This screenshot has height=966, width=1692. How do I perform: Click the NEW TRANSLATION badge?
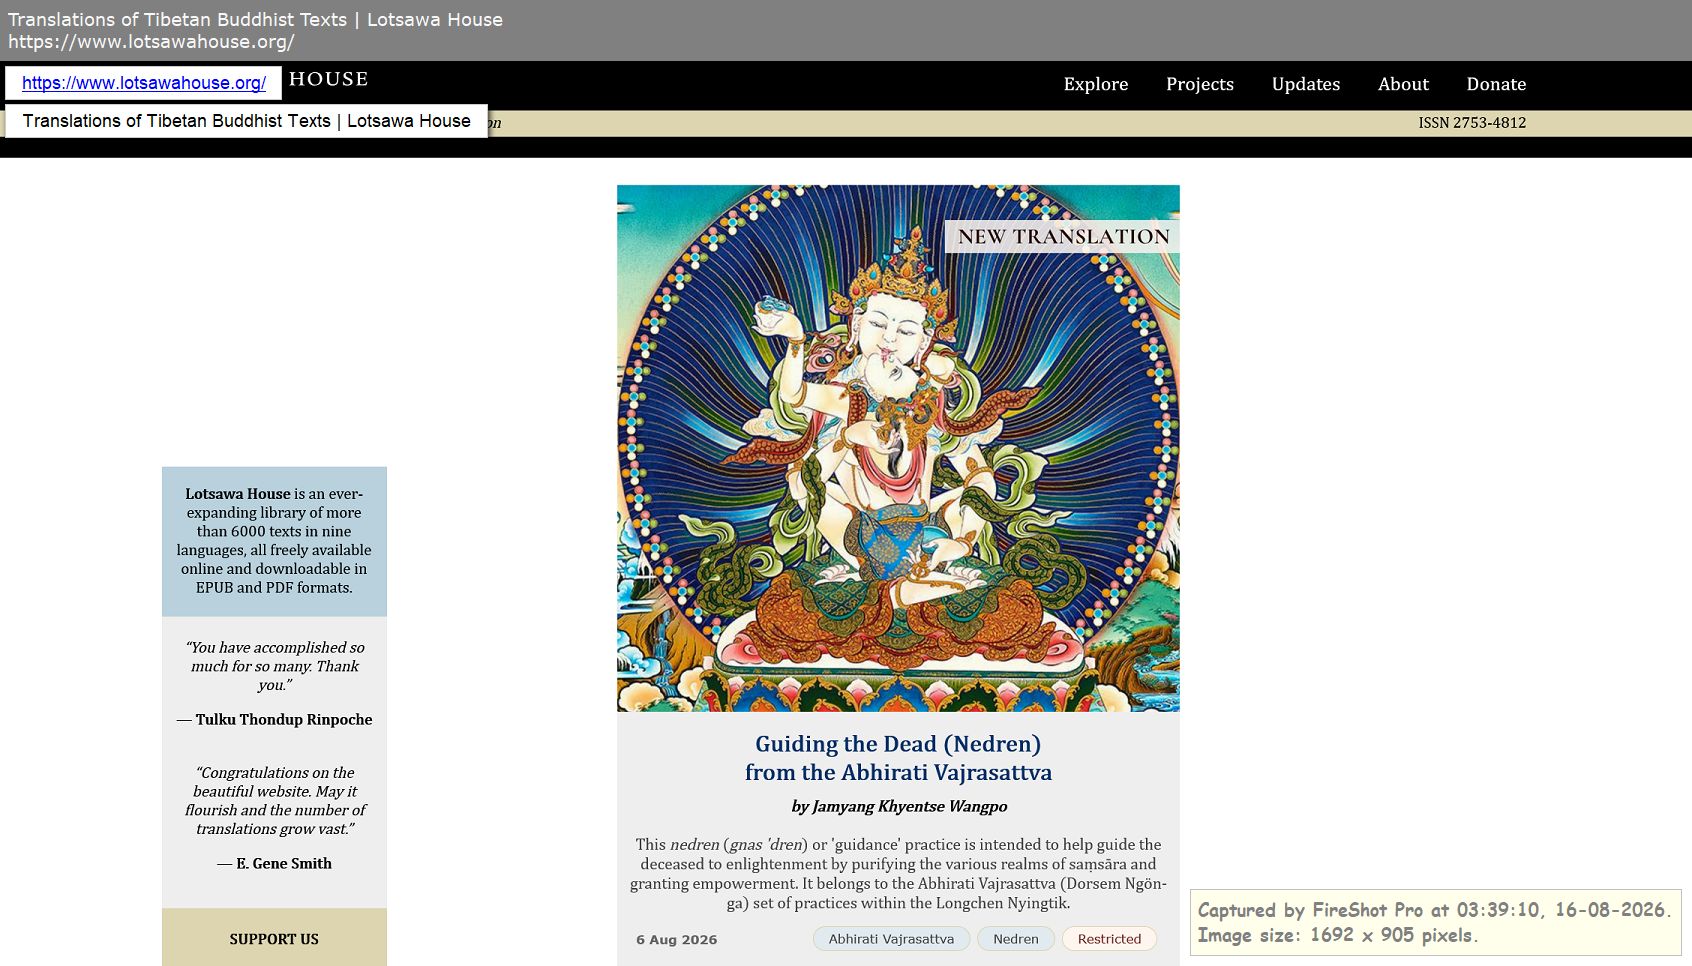pyautogui.click(x=1063, y=237)
